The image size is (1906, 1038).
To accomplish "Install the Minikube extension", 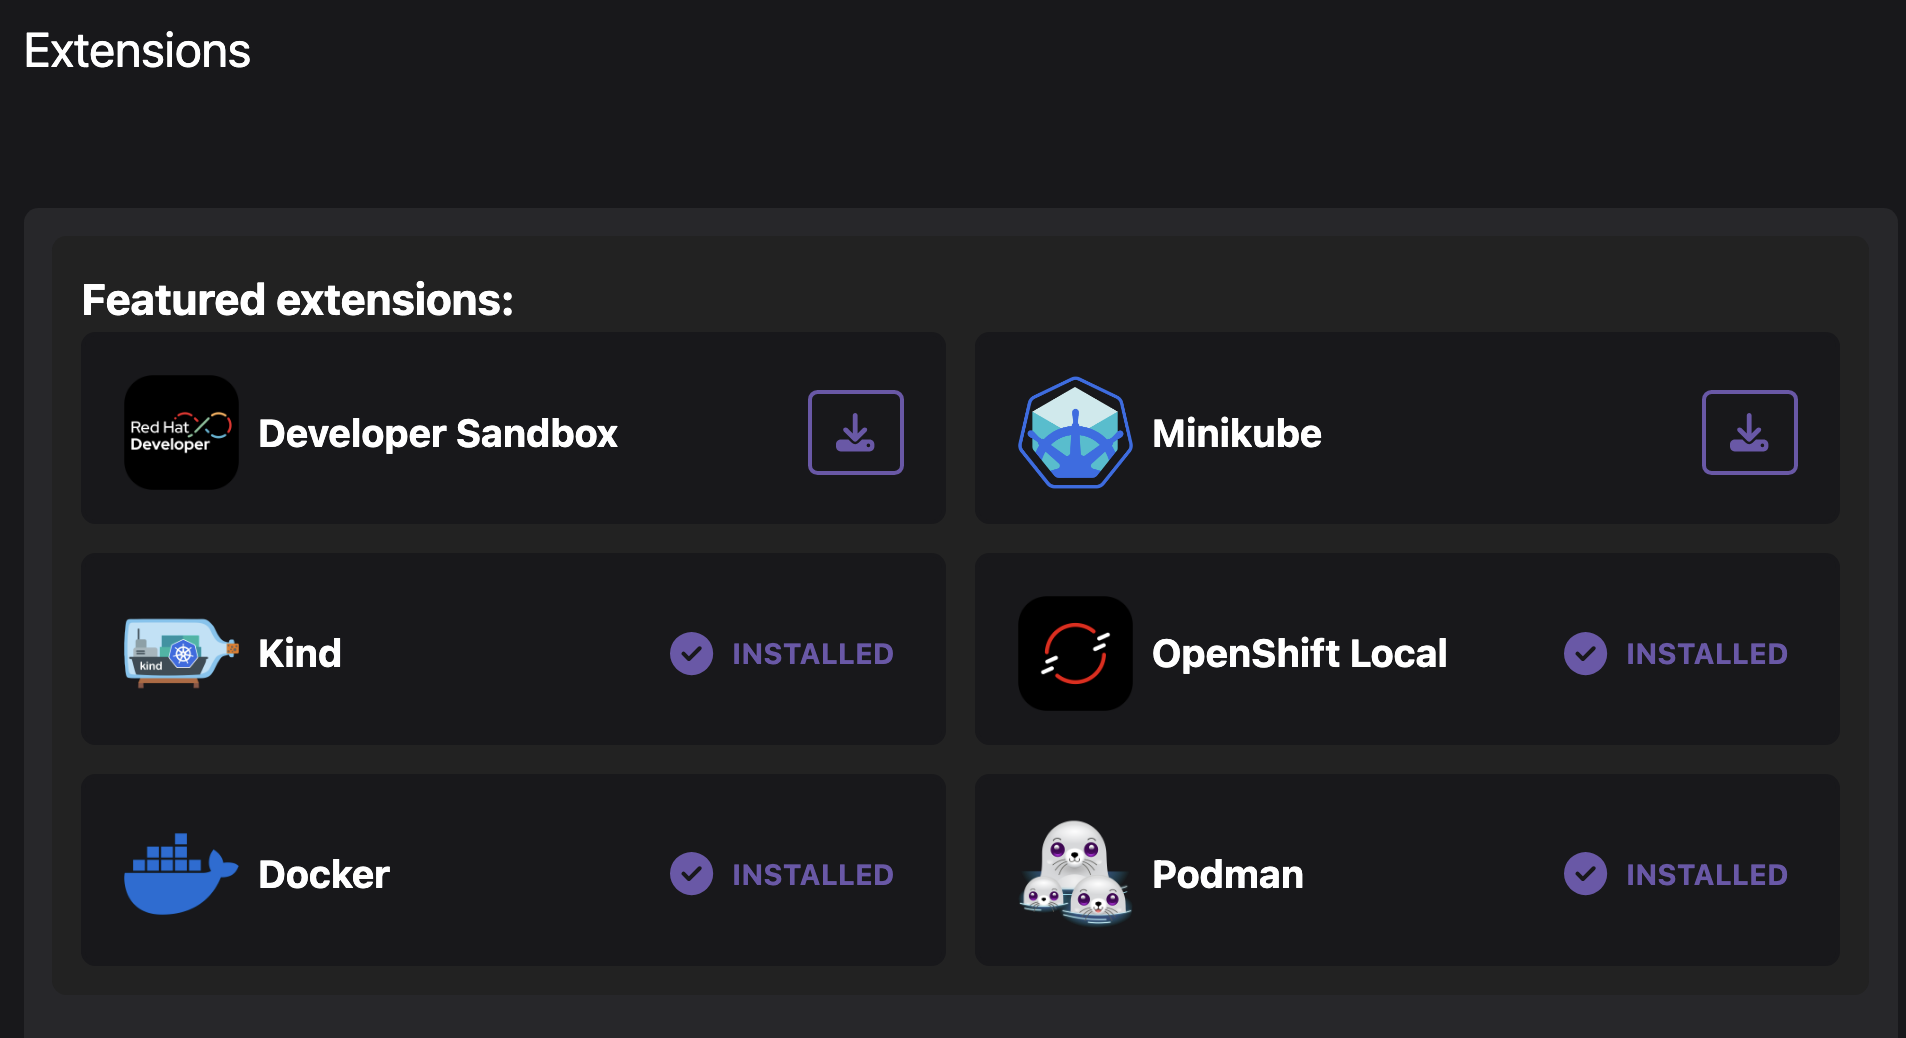I will pyautogui.click(x=1749, y=432).
